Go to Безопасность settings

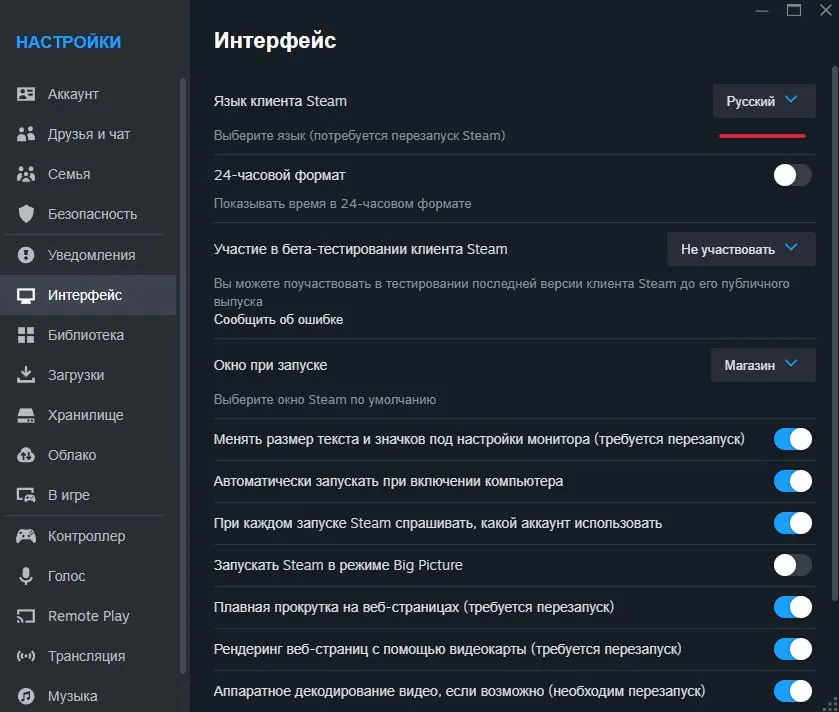click(93, 214)
